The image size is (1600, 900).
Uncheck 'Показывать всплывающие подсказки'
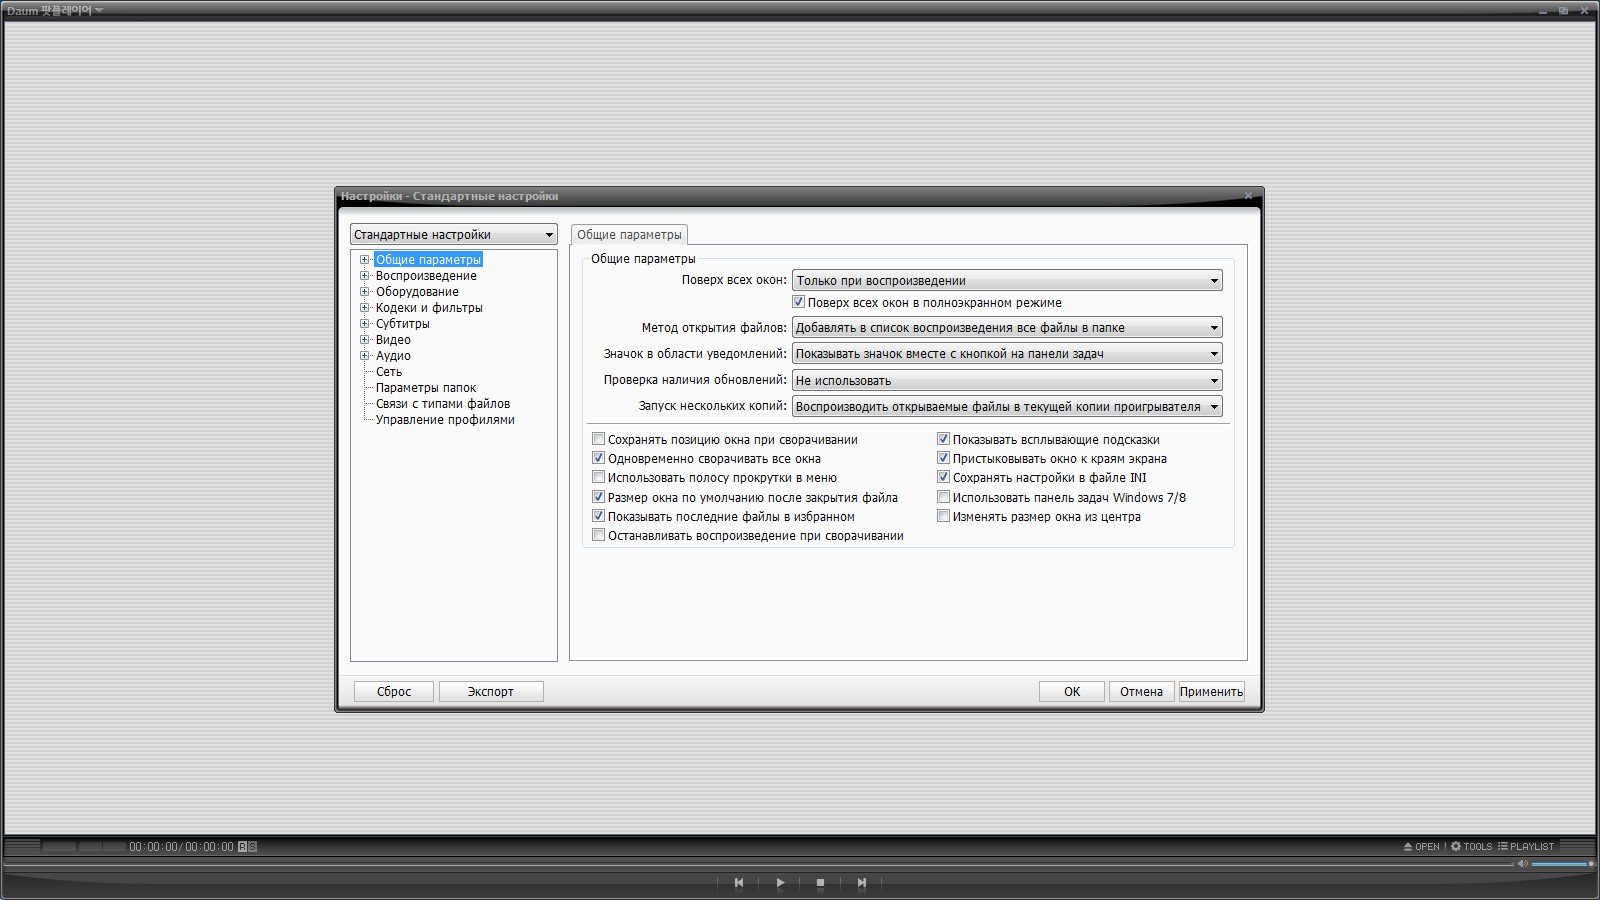click(943, 439)
